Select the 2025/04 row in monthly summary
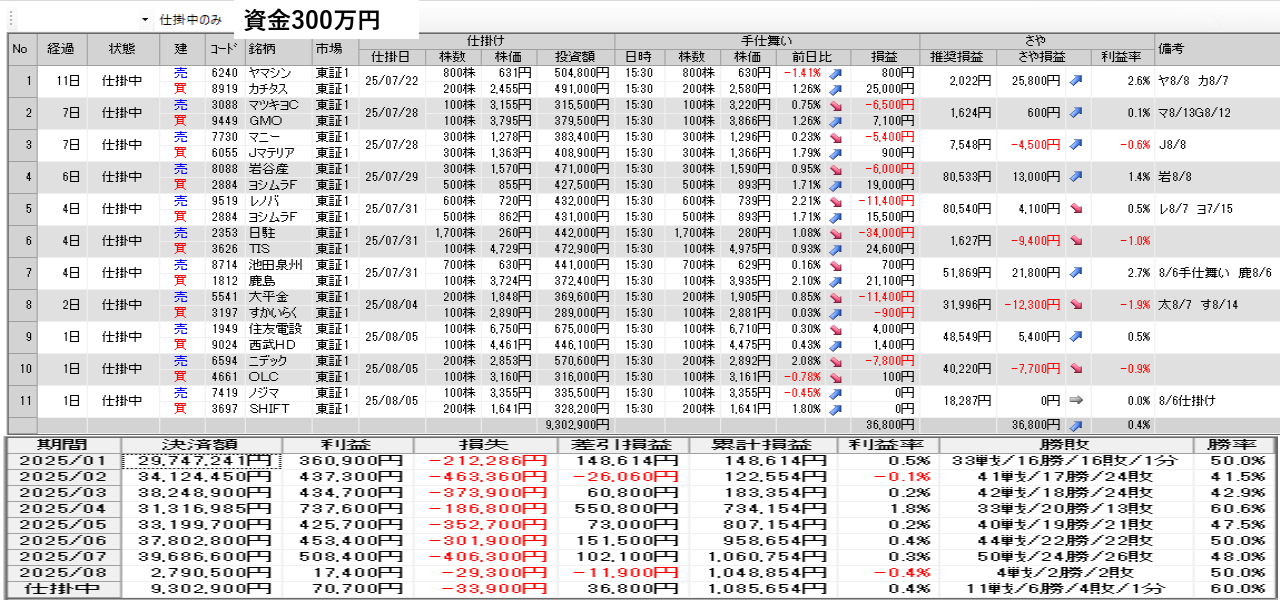Image resolution: width=1280 pixels, height=600 pixels. 62,508
